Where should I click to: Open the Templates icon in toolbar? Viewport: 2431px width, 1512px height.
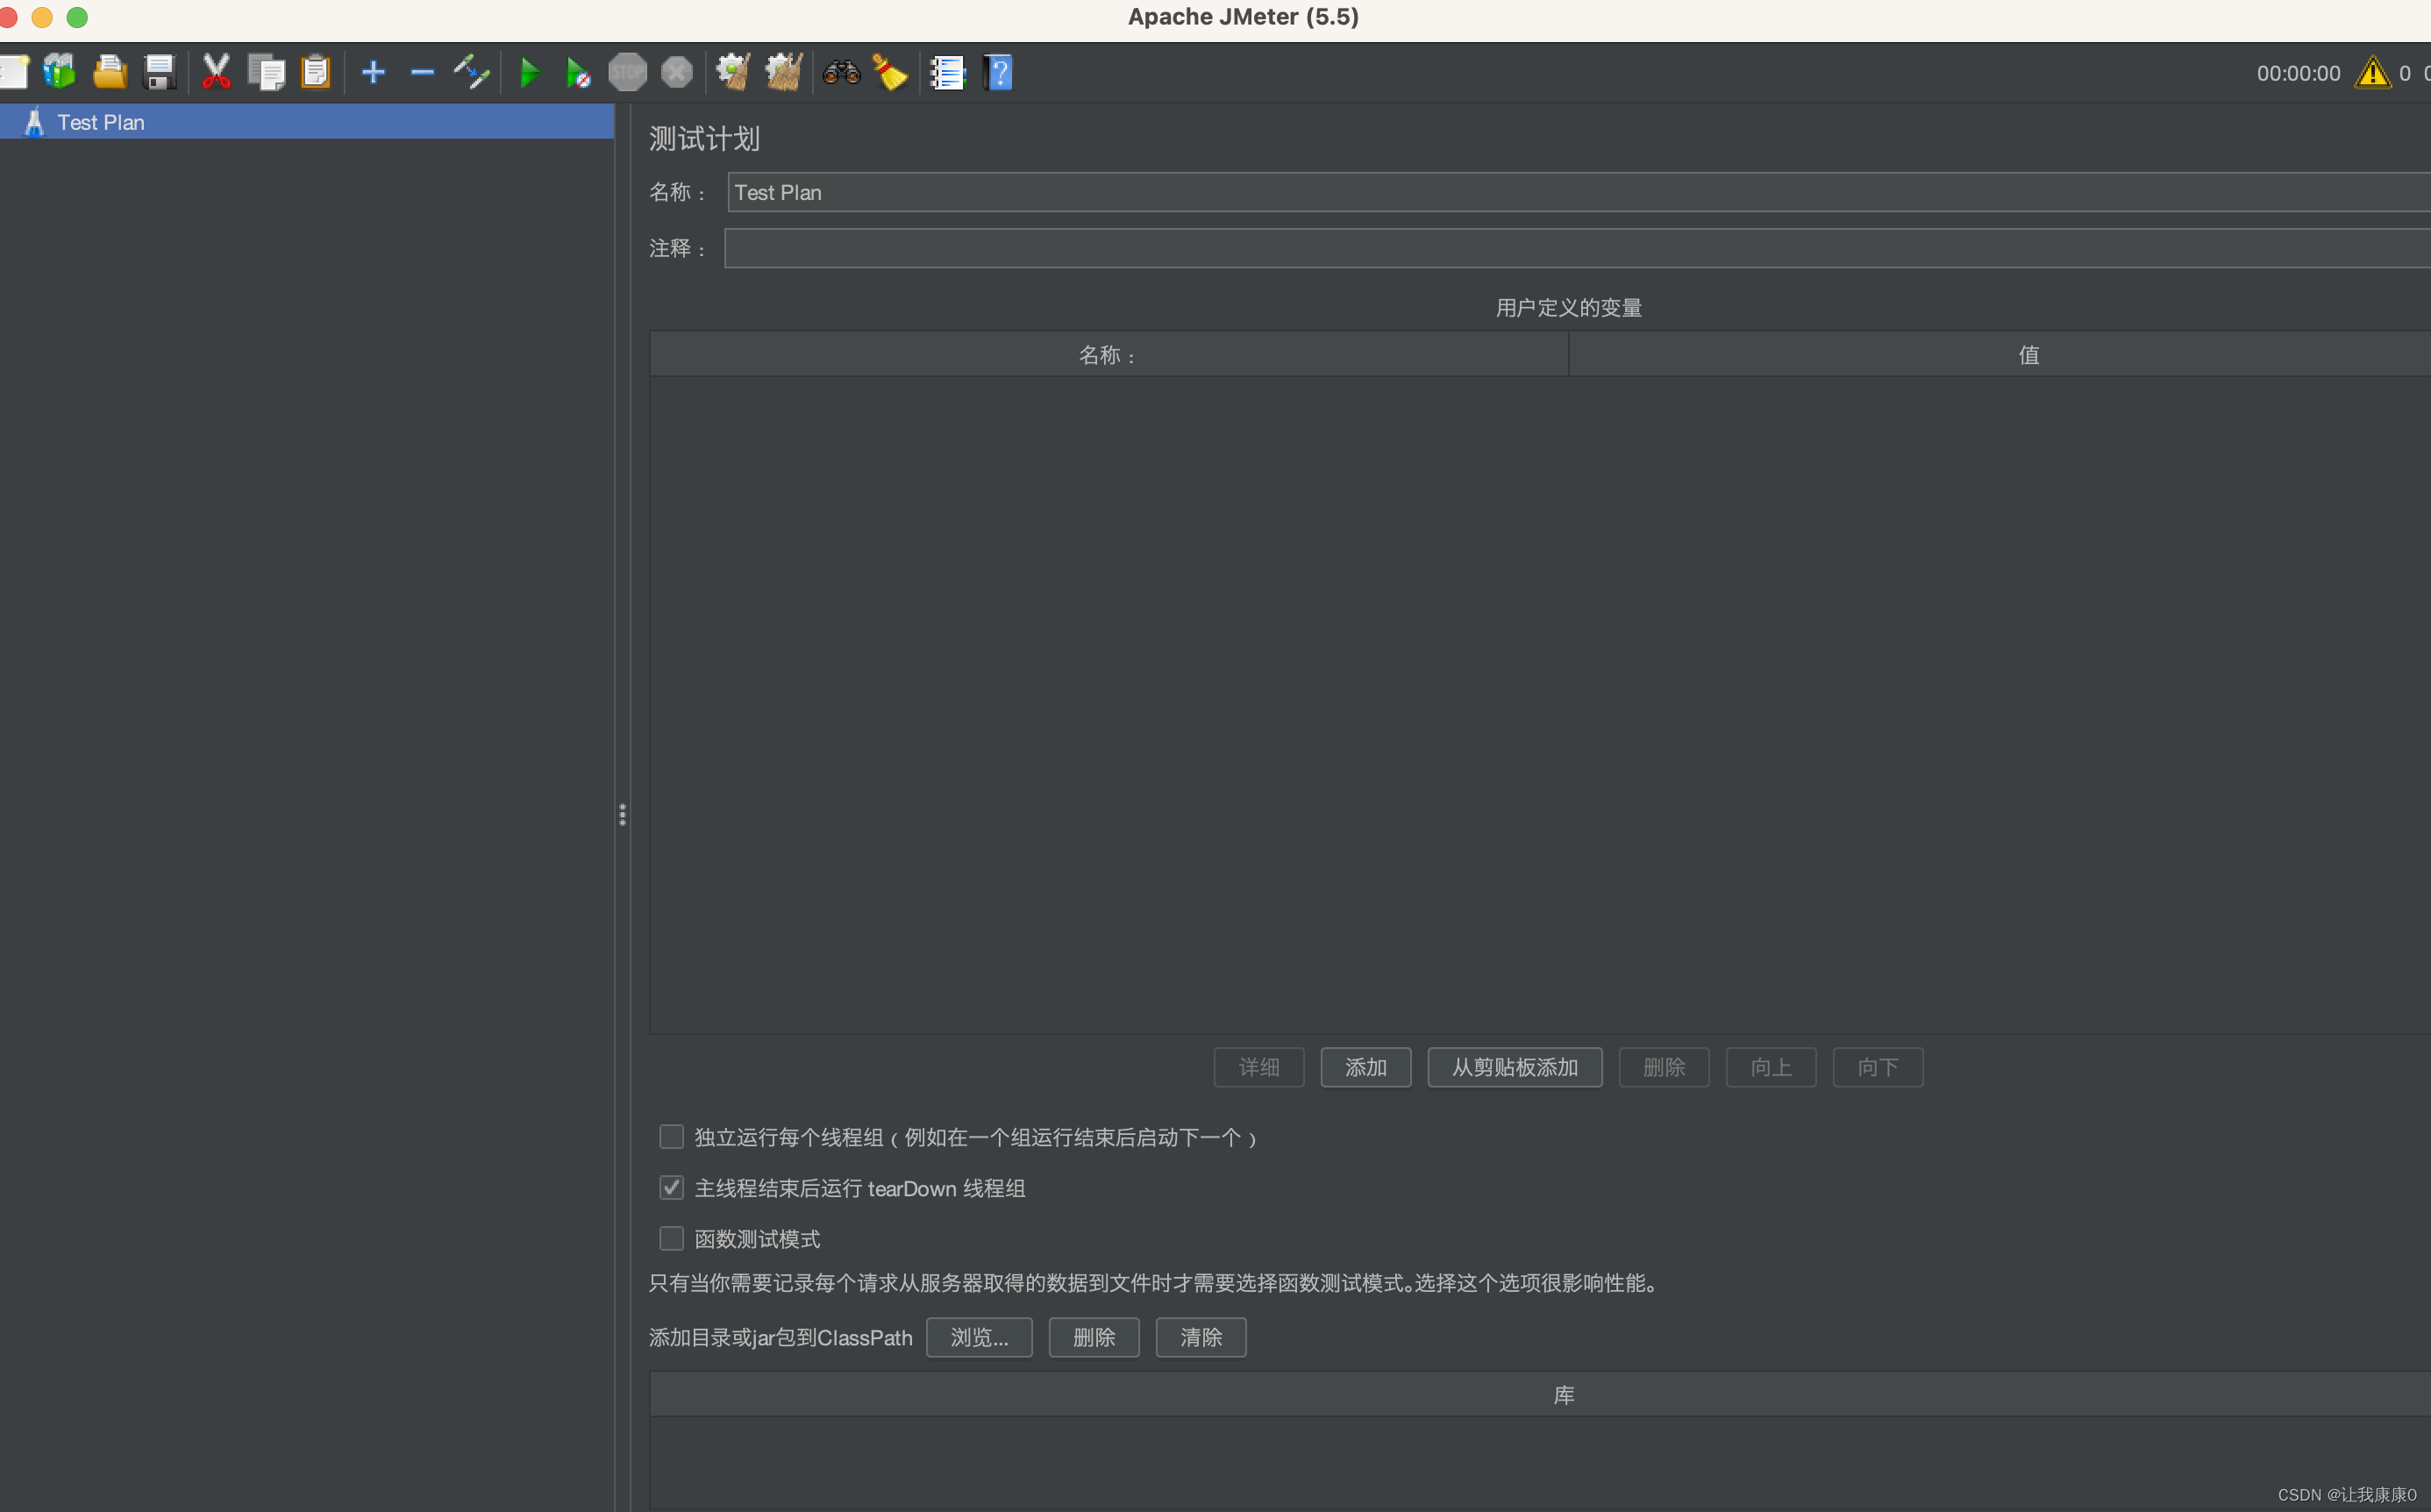60,72
